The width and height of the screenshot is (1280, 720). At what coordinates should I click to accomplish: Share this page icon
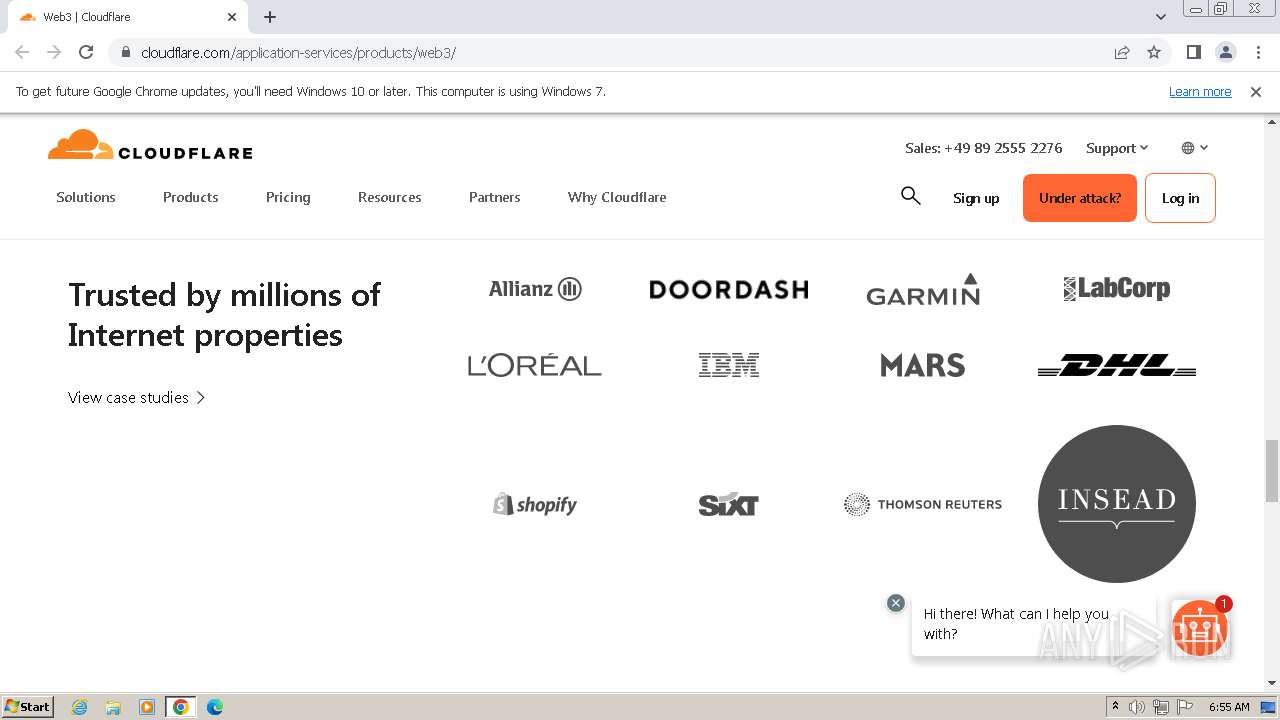1122,52
